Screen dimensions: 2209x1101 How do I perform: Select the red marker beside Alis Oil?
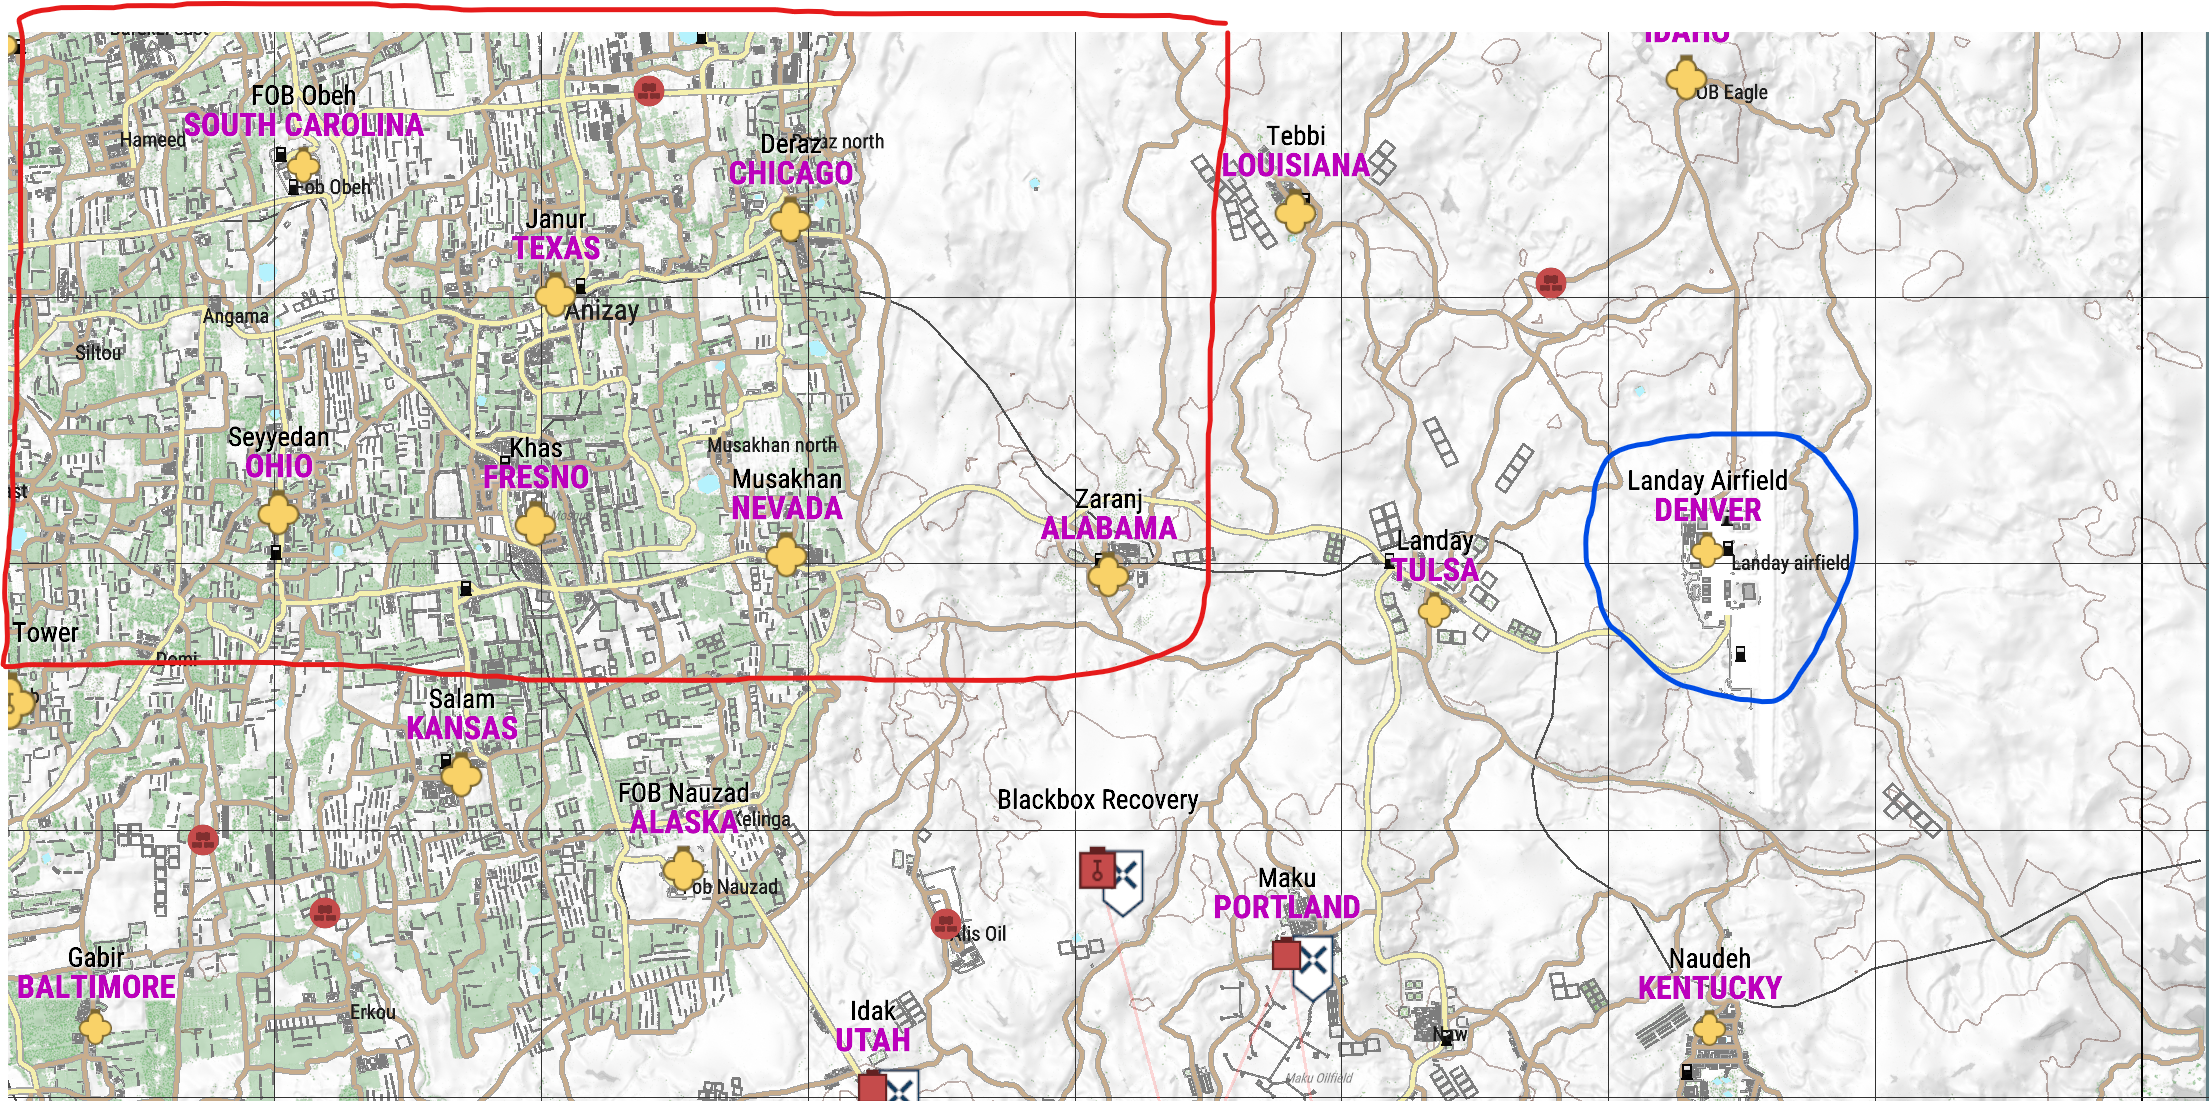(945, 924)
